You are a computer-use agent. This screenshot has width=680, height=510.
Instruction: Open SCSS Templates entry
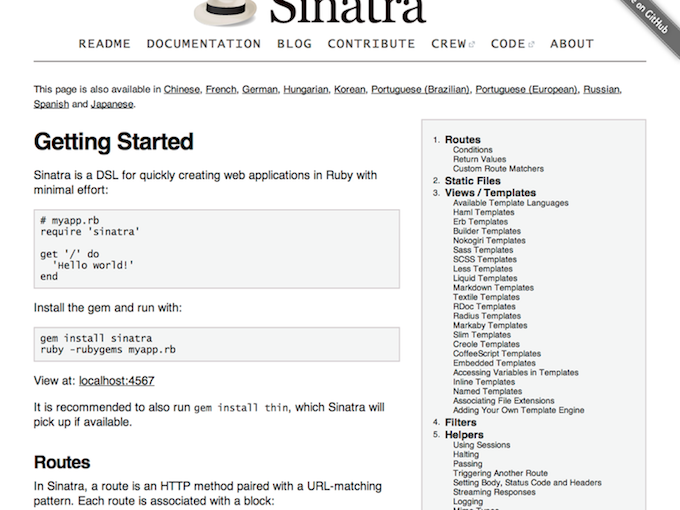coord(485,259)
